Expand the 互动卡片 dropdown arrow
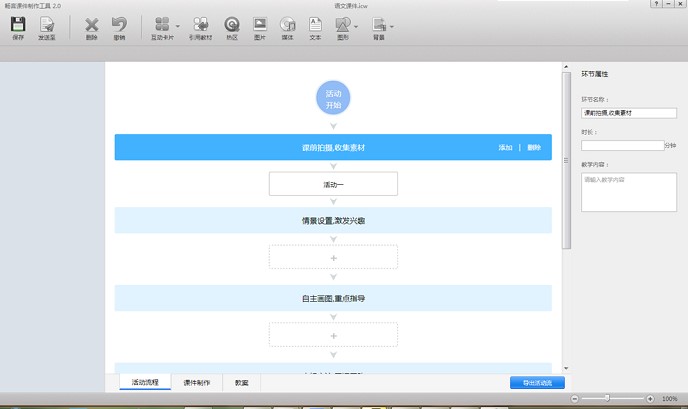Viewport: 688px width, 409px height. click(x=177, y=25)
